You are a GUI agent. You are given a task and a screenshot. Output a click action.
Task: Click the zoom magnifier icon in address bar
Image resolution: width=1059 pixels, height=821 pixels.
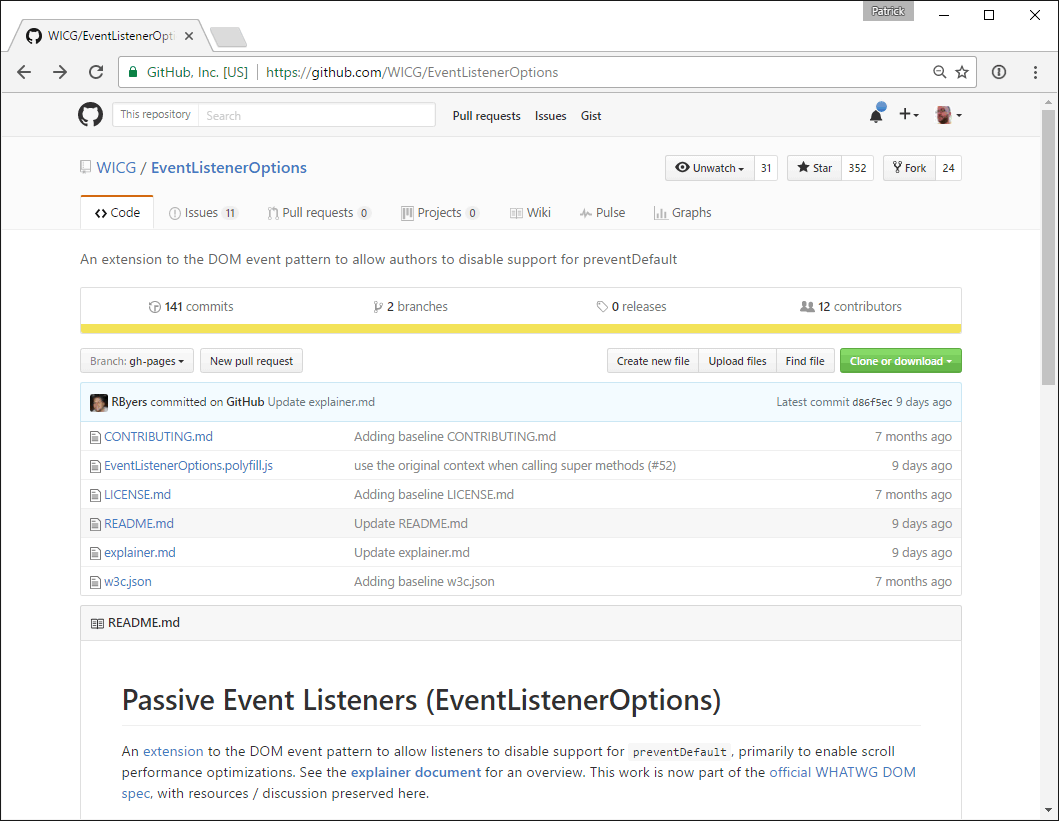tap(940, 72)
